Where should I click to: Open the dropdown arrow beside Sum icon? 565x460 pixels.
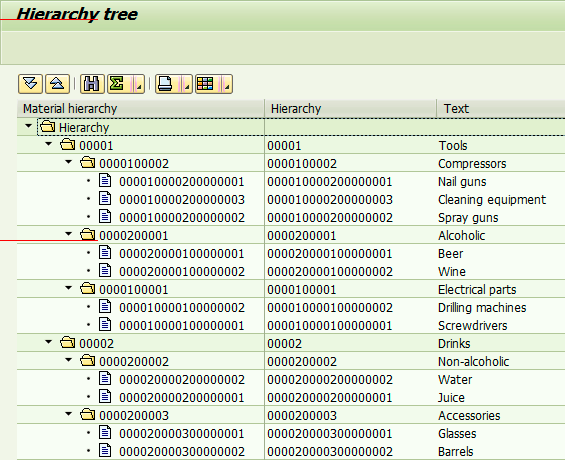[139, 84]
